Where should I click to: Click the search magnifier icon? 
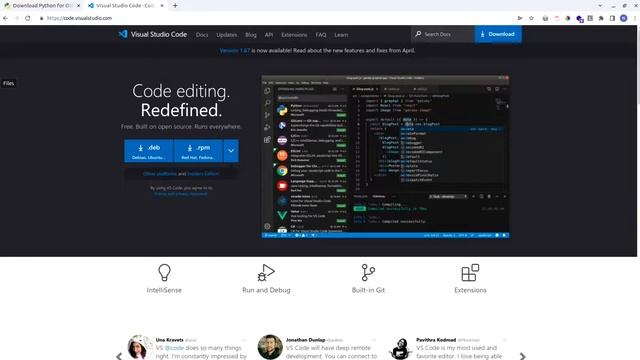tap(418, 34)
